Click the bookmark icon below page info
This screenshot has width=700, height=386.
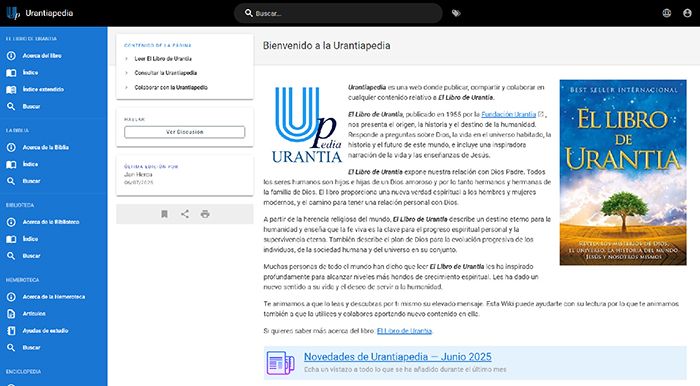pyautogui.click(x=164, y=214)
